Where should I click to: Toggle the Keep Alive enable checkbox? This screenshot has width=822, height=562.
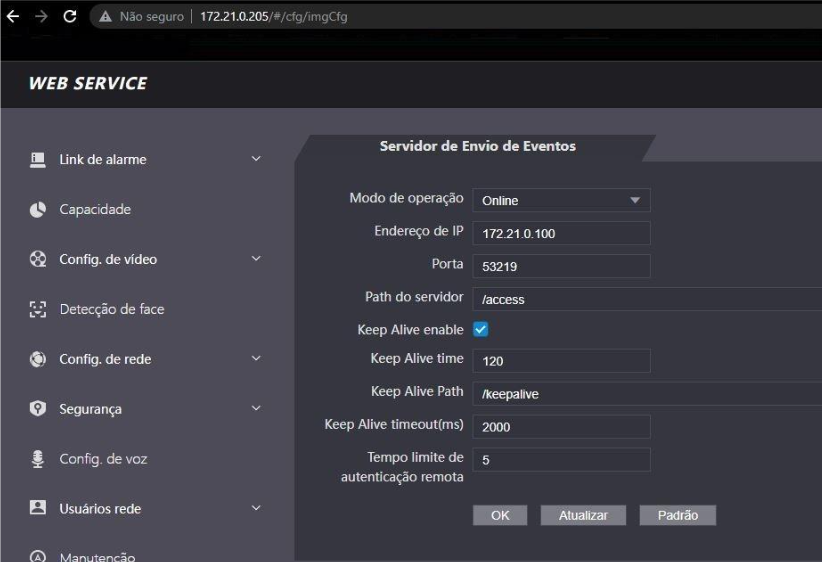tap(480, 329)
